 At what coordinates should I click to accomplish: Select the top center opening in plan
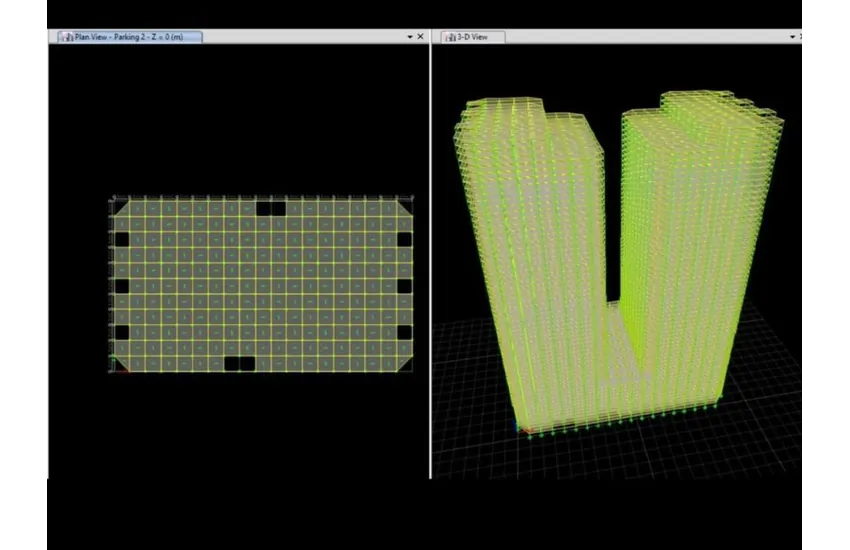(x=270, y=208)
